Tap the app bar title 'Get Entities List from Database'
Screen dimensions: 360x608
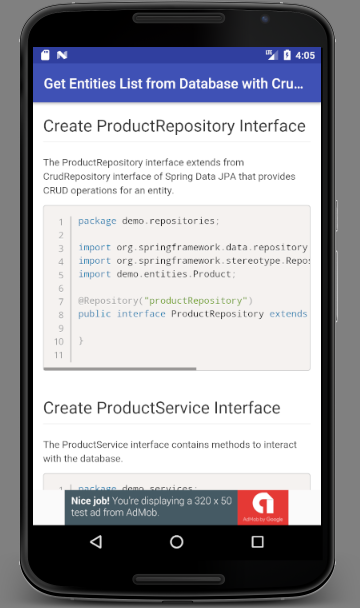pyautogui.click(x=173, y=84)
